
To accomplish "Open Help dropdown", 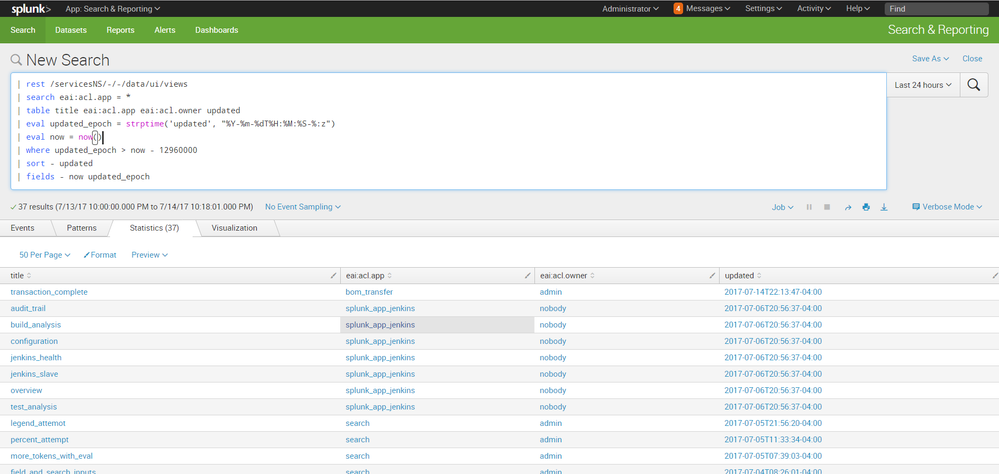I will tap(858, 9).
